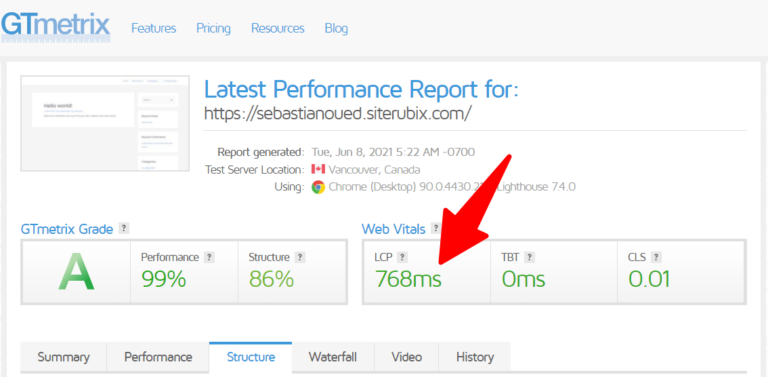The image size is (768, 377).
Task: Open the Waterfall tab
Action: (x=333, y=357)
